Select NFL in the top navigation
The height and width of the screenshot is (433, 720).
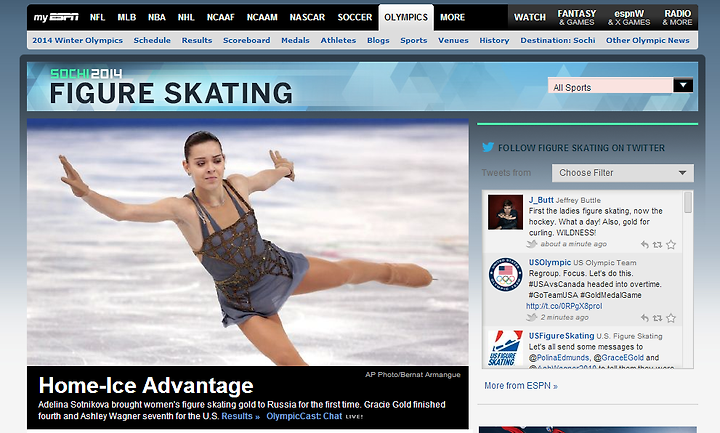[97, 17]
